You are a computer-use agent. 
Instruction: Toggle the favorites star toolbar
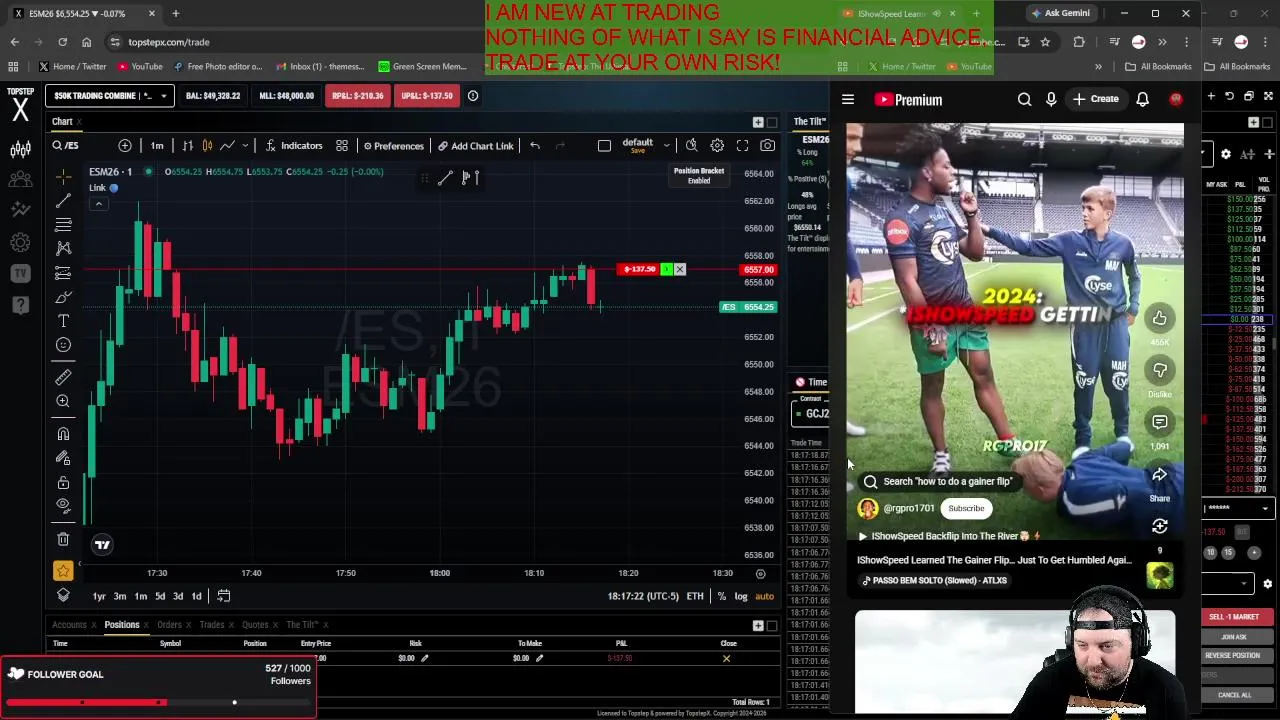(x=63, y=571)
